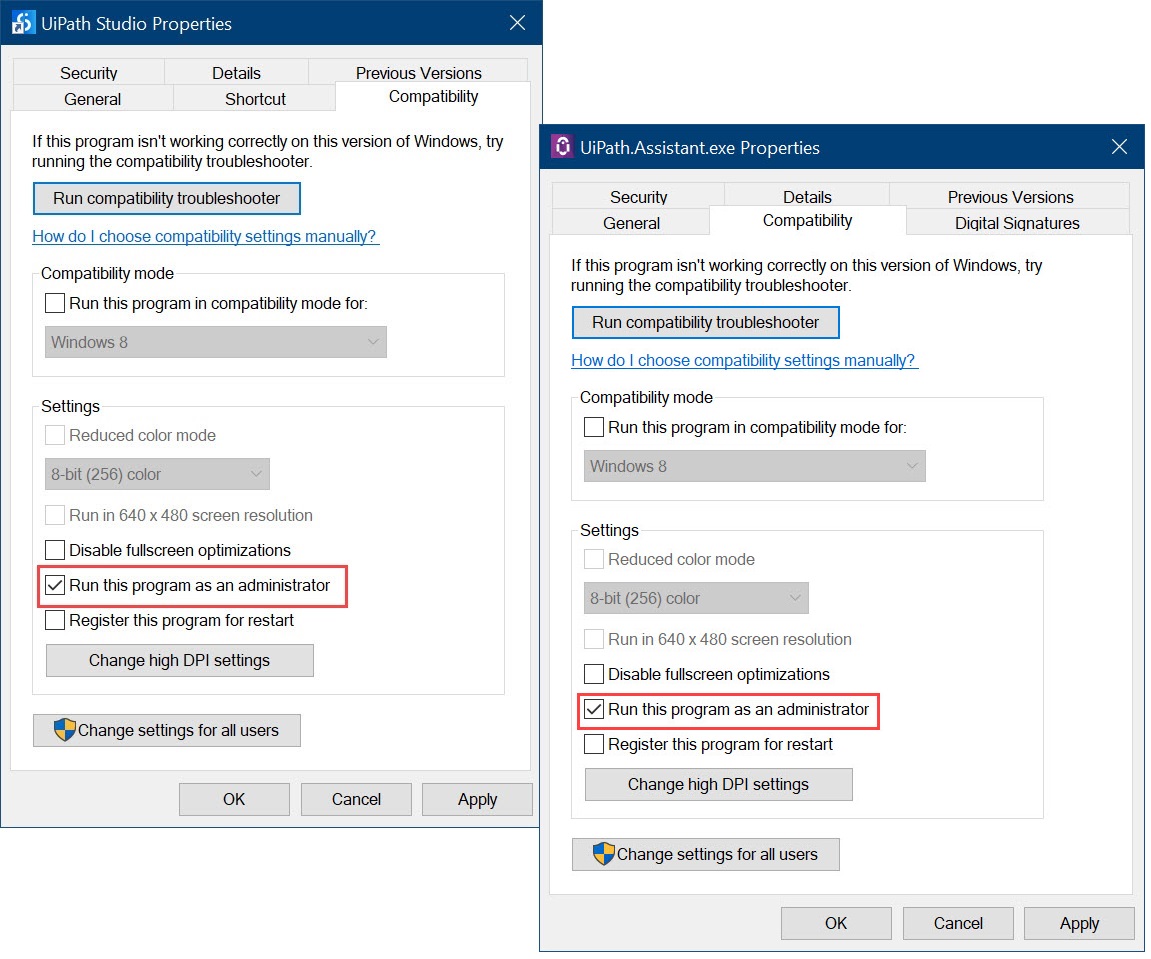The height and width of the screenshot is (959, 1151).
Task: Close the UiPath Studio Properties dialog
Action: point(517,23)
